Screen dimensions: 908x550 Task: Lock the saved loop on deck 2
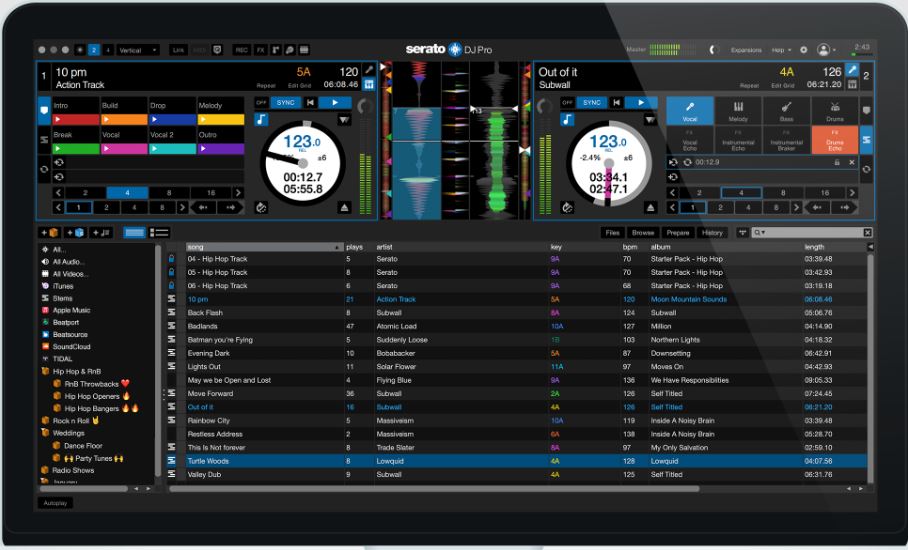coord(837,162)
